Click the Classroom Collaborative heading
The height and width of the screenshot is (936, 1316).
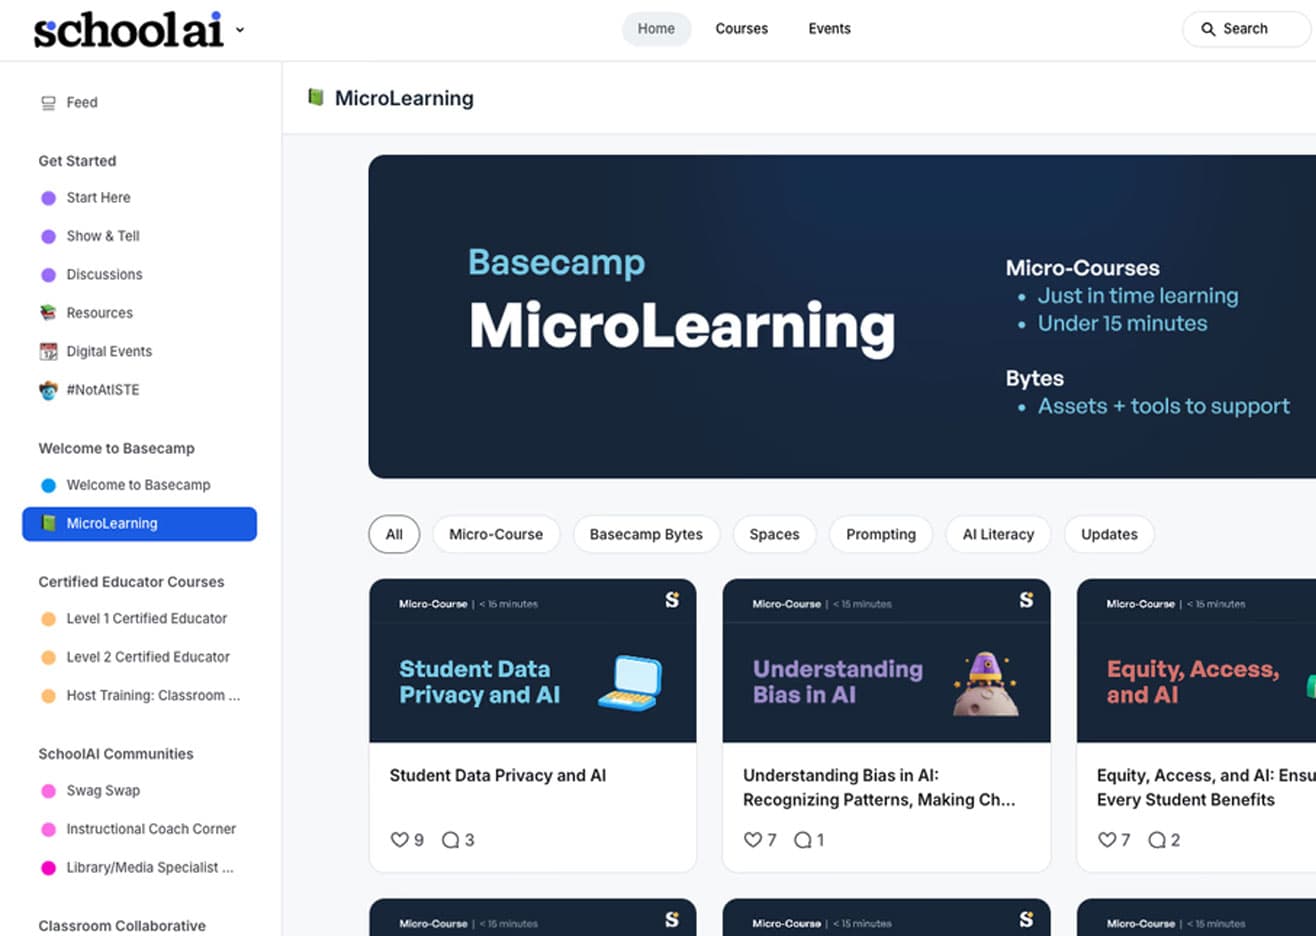(122, 926)
